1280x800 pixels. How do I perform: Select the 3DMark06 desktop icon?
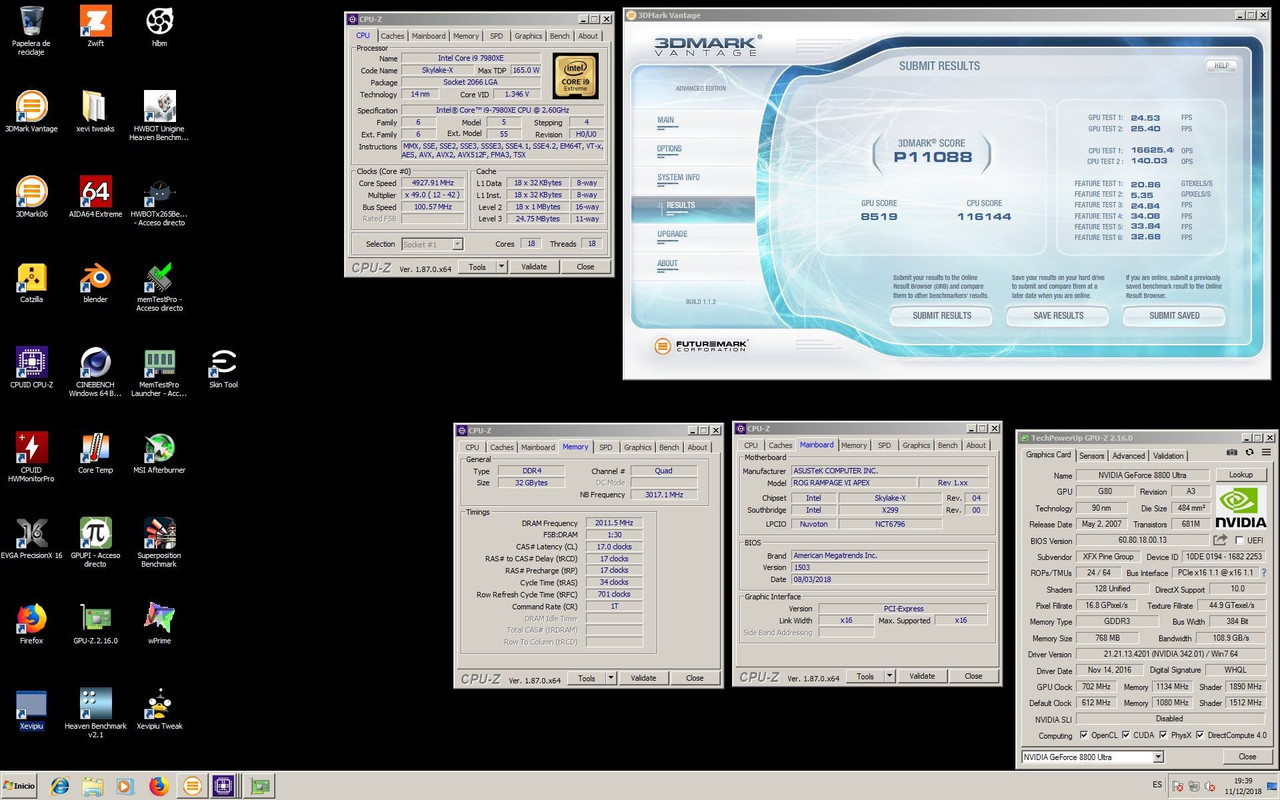31,191
